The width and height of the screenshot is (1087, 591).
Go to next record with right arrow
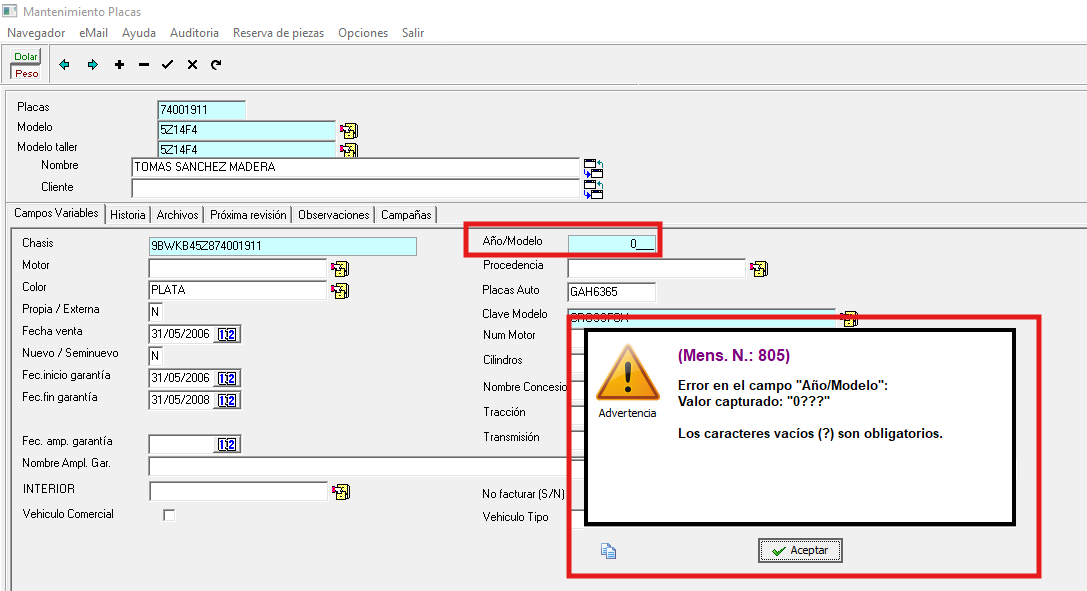[93, 65]
